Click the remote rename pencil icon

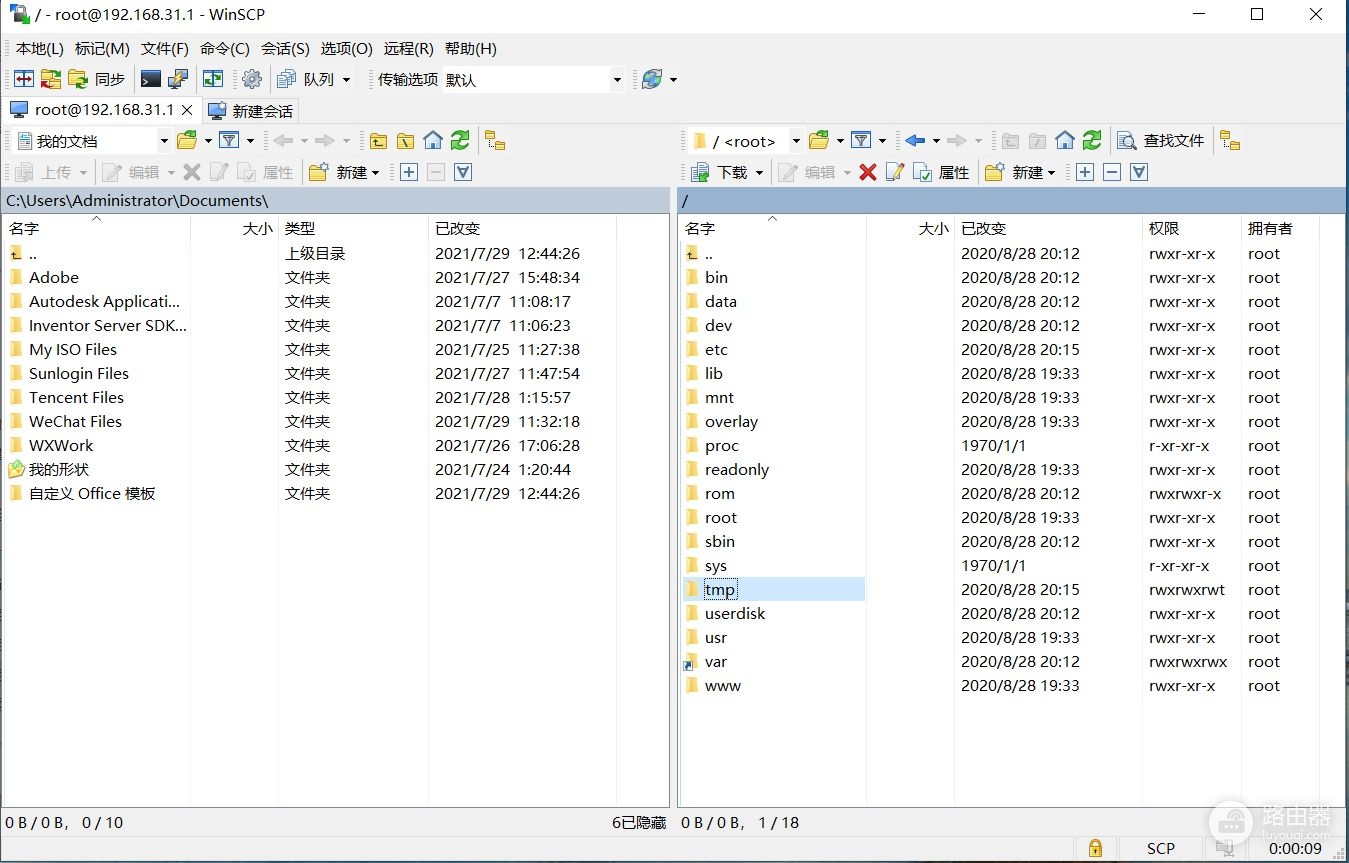895,172
